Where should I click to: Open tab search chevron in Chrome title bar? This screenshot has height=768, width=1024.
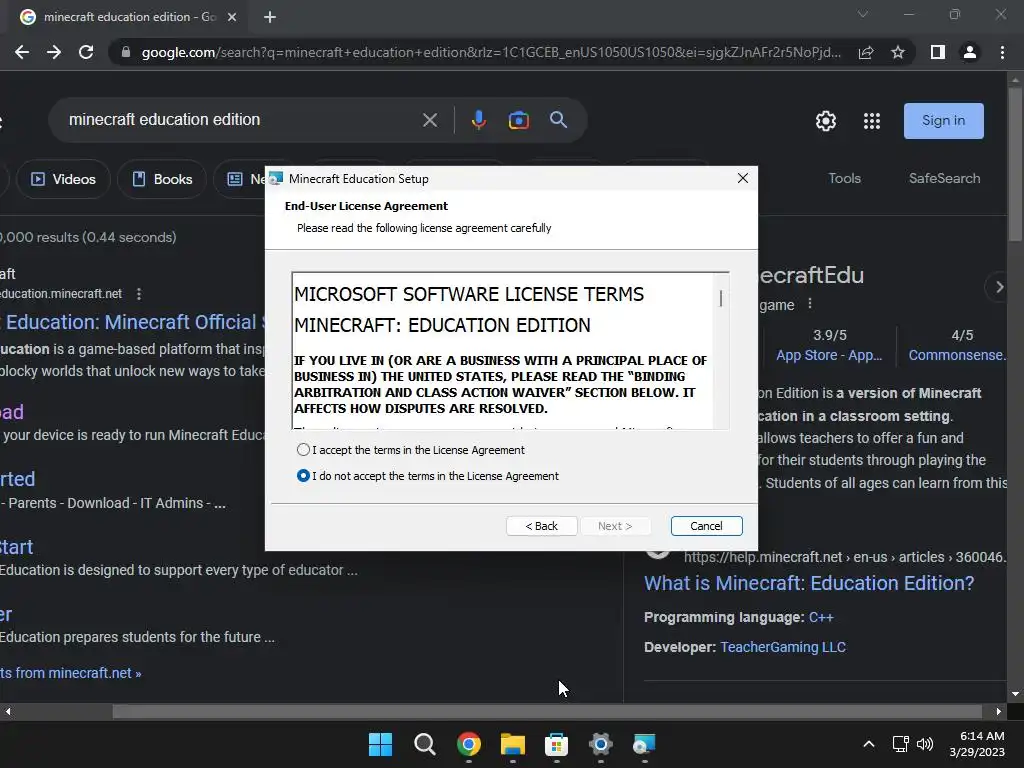coord(863,14)
